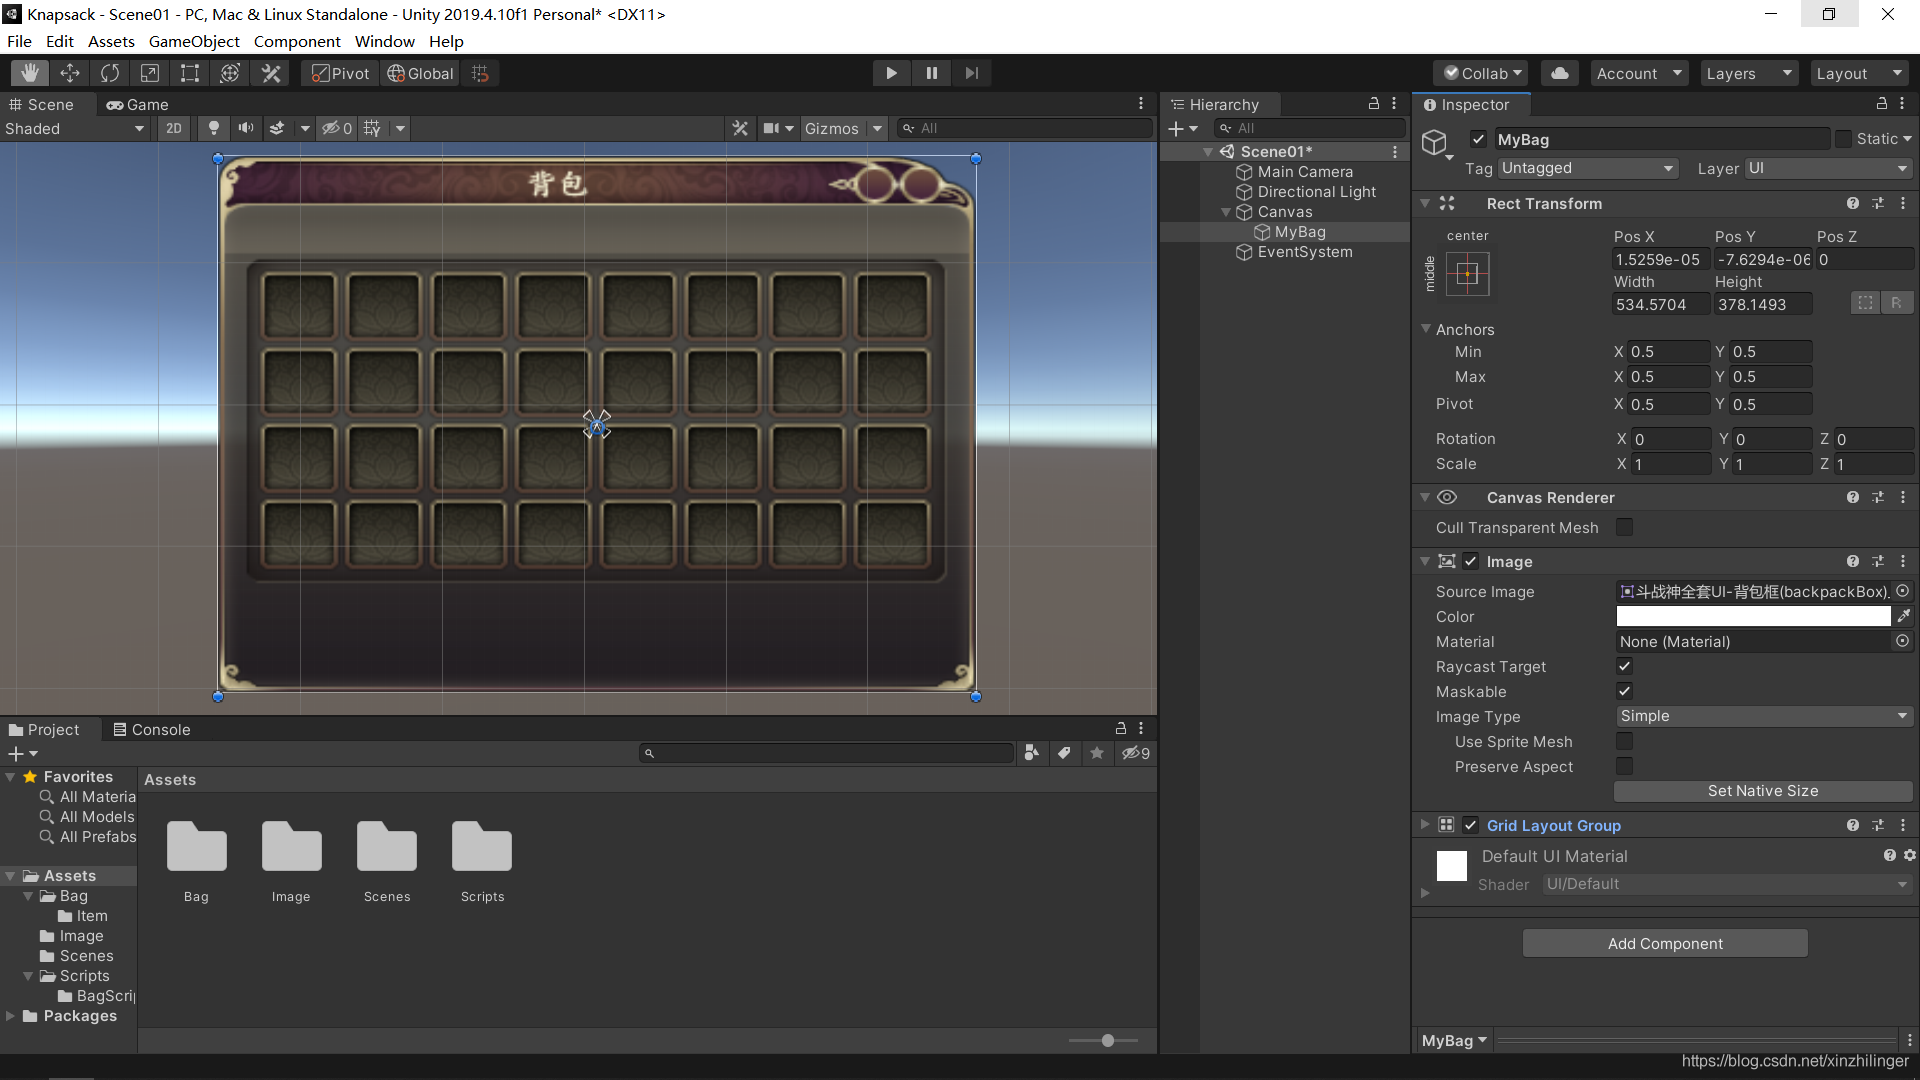Open Layout dropdown

point(1859,73)
